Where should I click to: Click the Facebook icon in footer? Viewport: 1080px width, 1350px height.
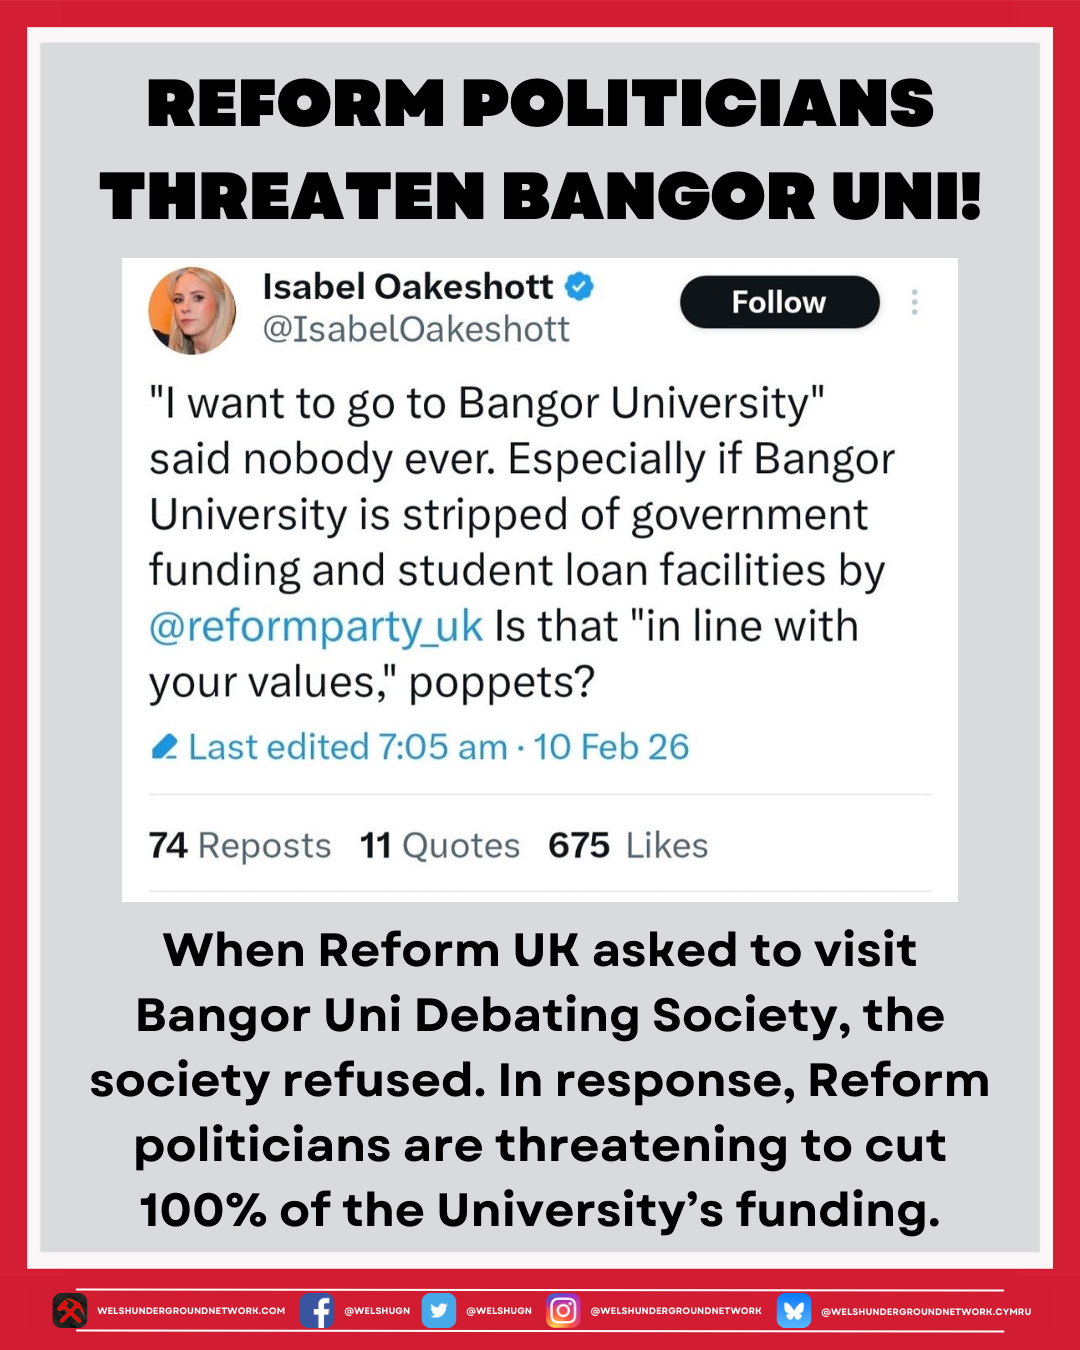tap(317, 1310)
